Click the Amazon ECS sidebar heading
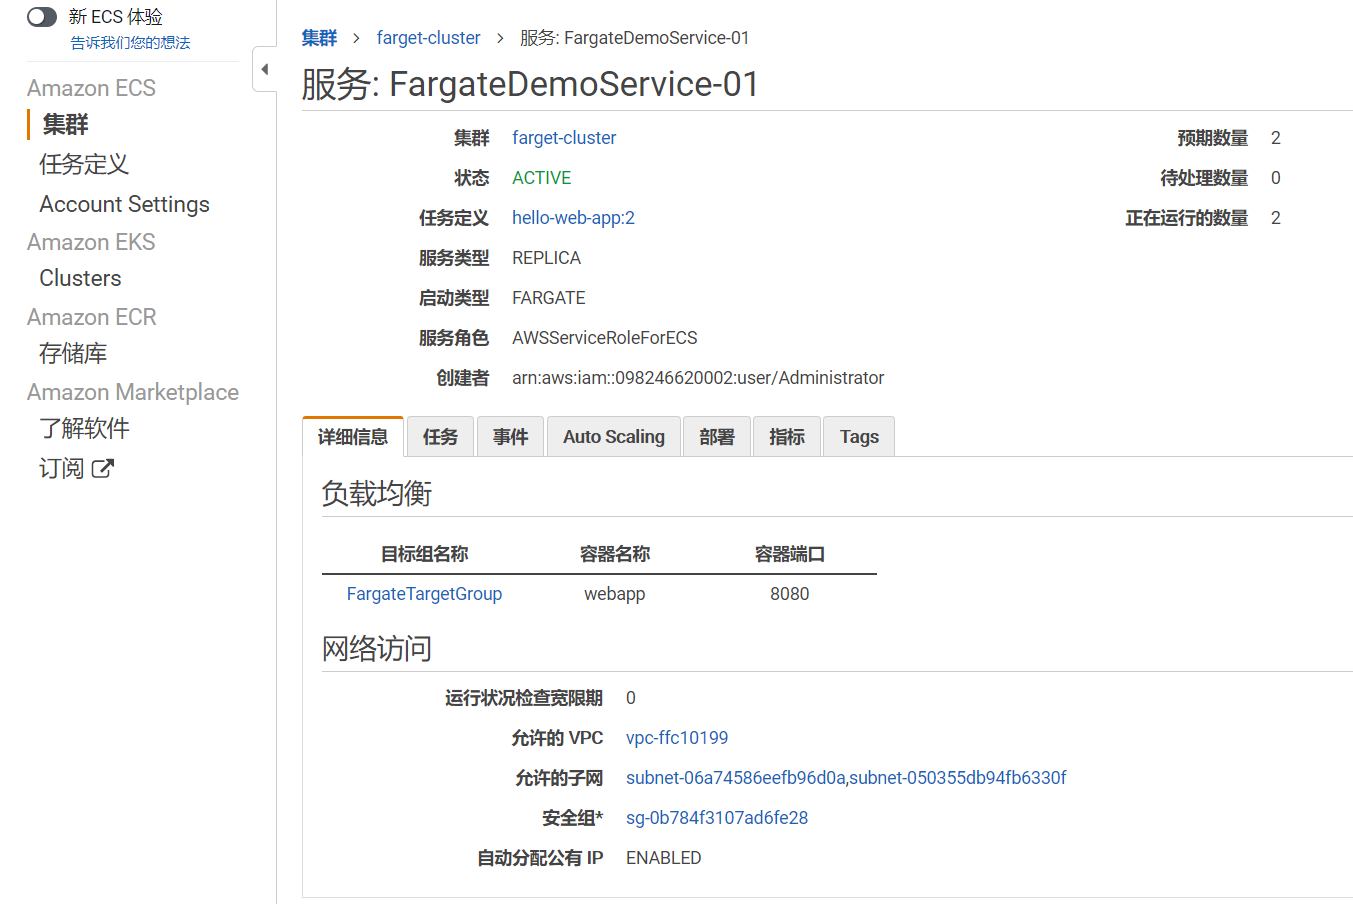Screen dimensions: 1353x904 coord(91,88)
